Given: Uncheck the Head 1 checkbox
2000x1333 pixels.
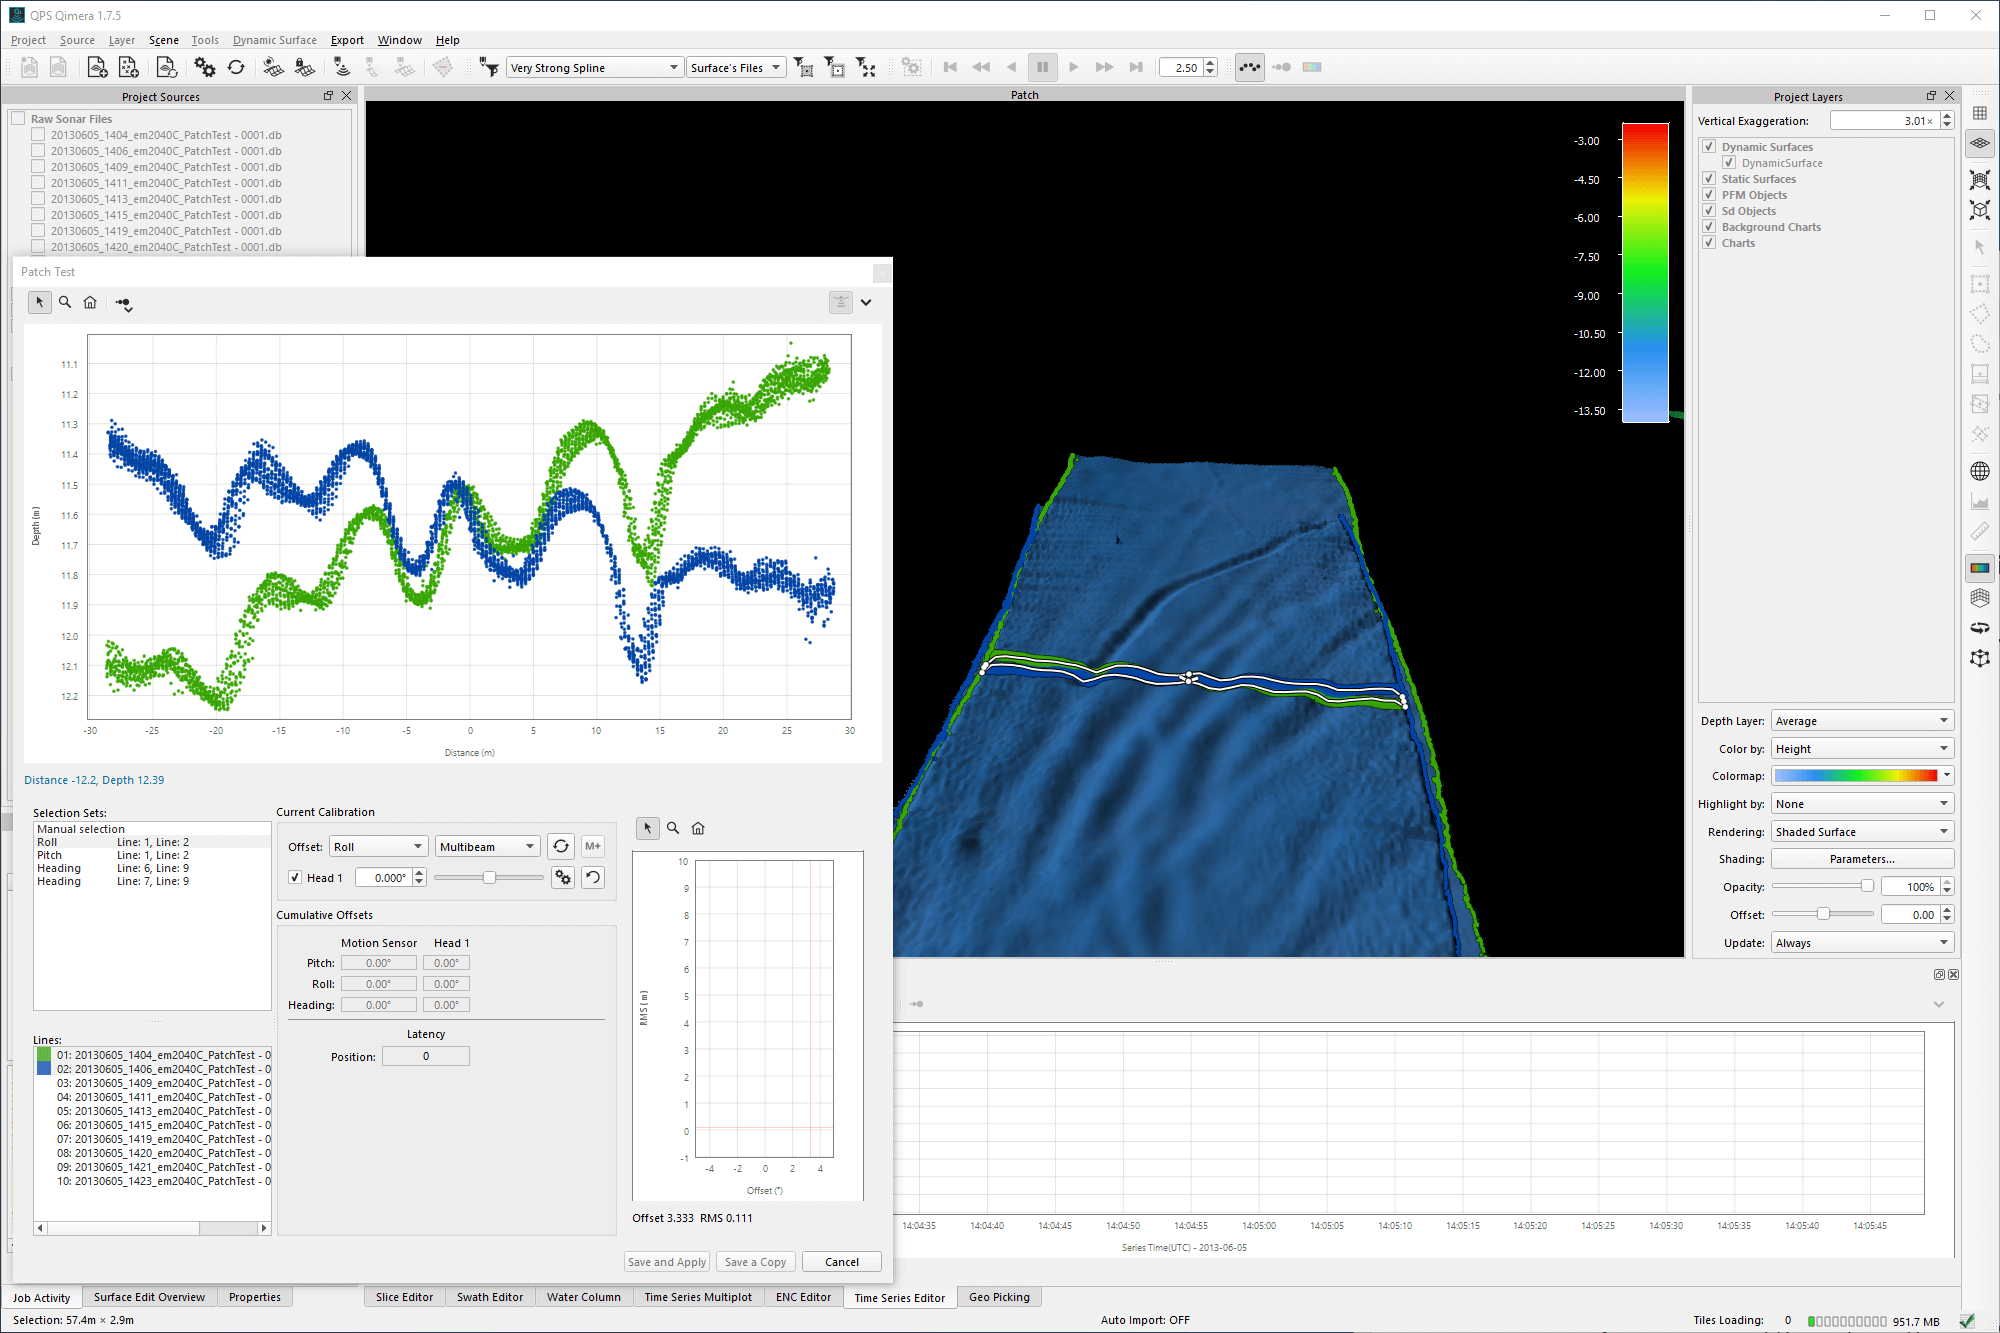Looking at the screenshot, I should (x=295, y=877).
